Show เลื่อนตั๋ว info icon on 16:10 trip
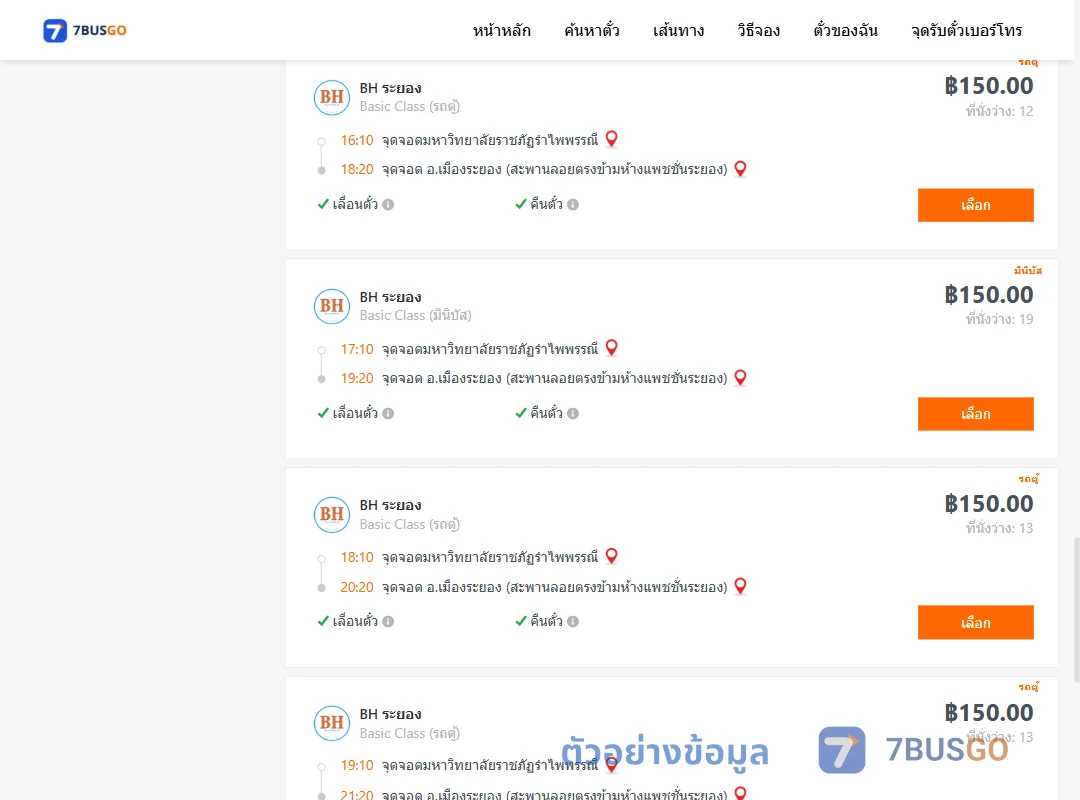The image size is (1080, 800). [388, 205]
